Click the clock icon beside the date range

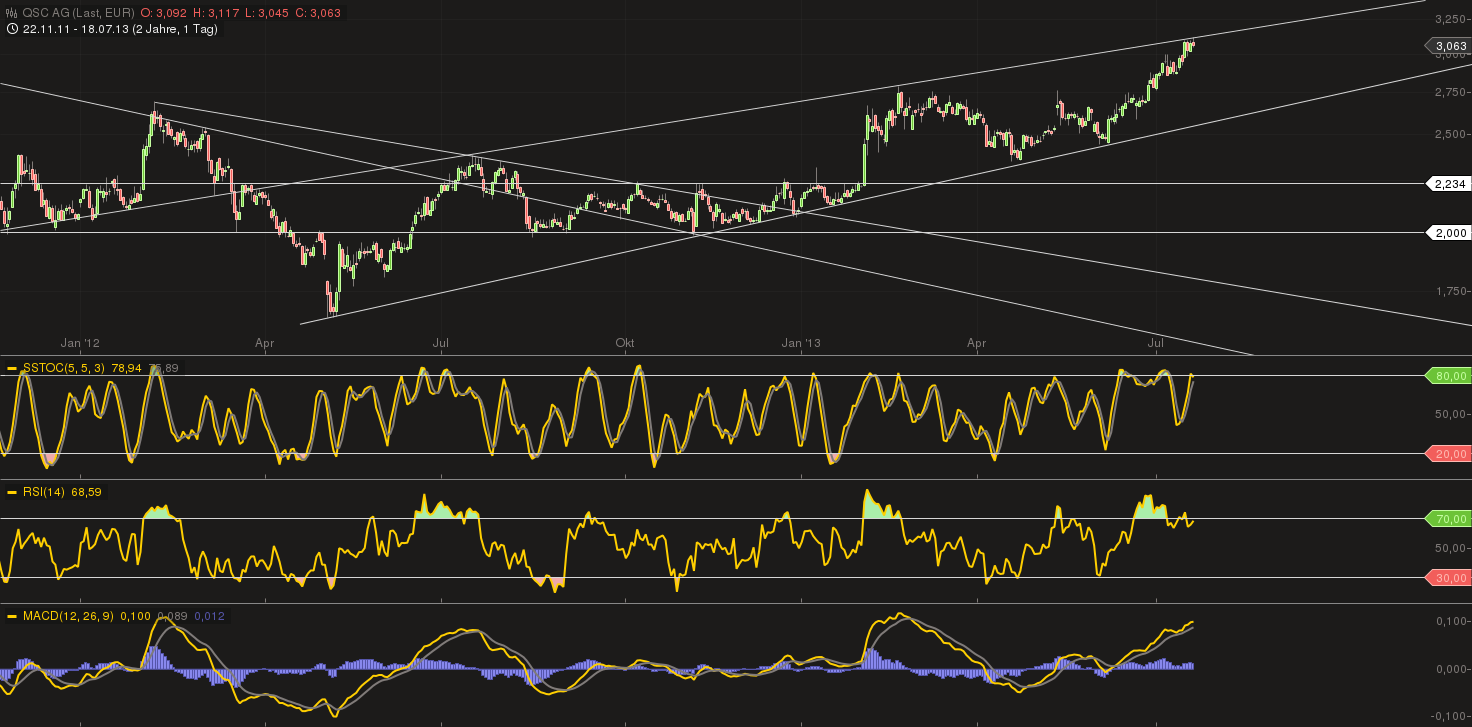point(11,29)
